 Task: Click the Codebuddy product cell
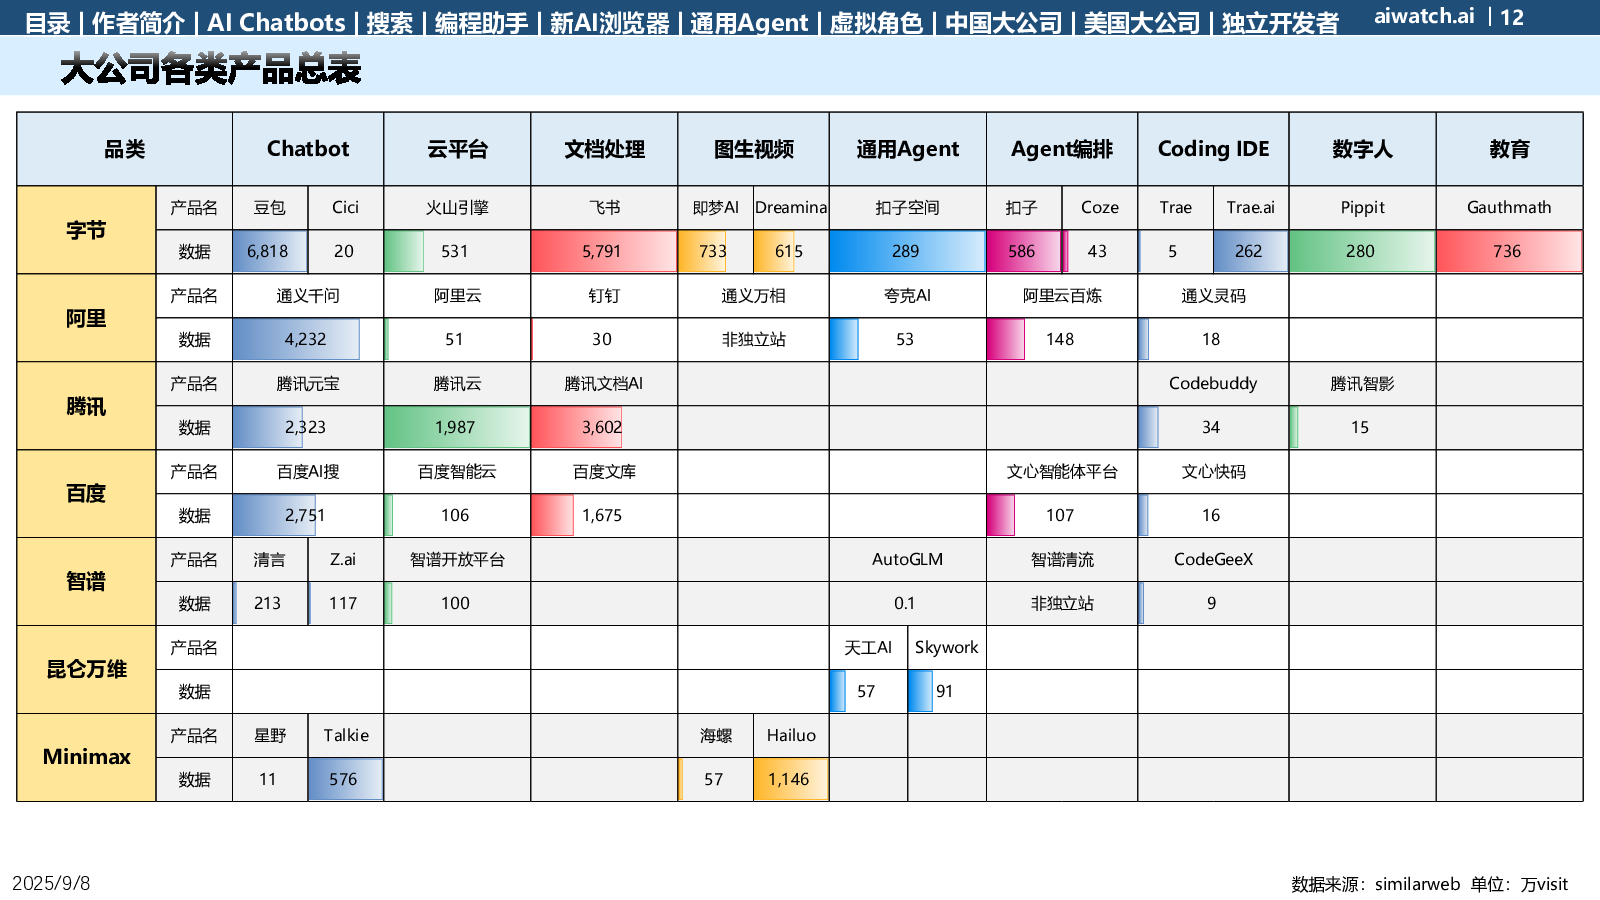pyautogui.click(x=1213, y=383)
